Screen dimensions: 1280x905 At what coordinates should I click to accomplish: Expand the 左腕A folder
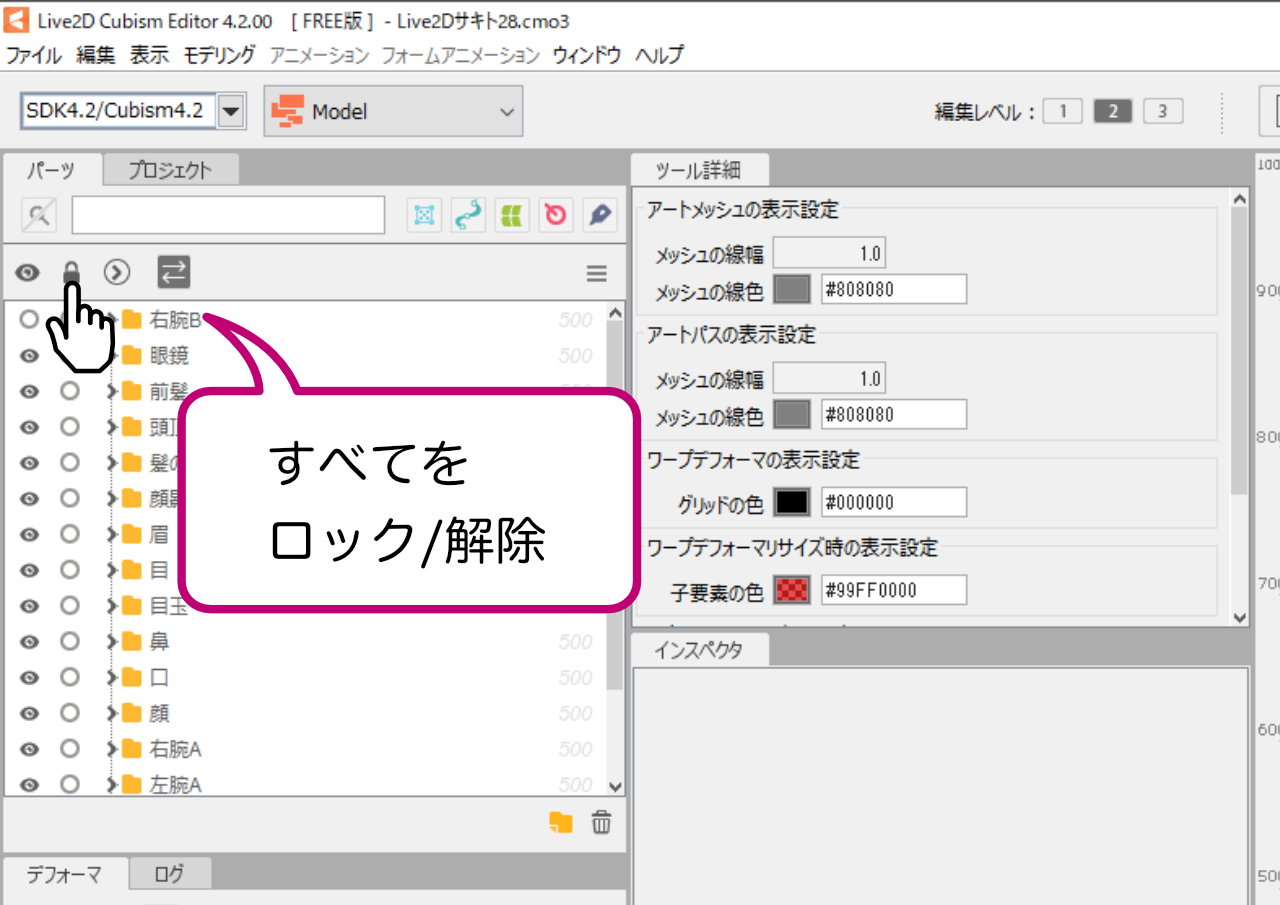(x=113, y=785)
